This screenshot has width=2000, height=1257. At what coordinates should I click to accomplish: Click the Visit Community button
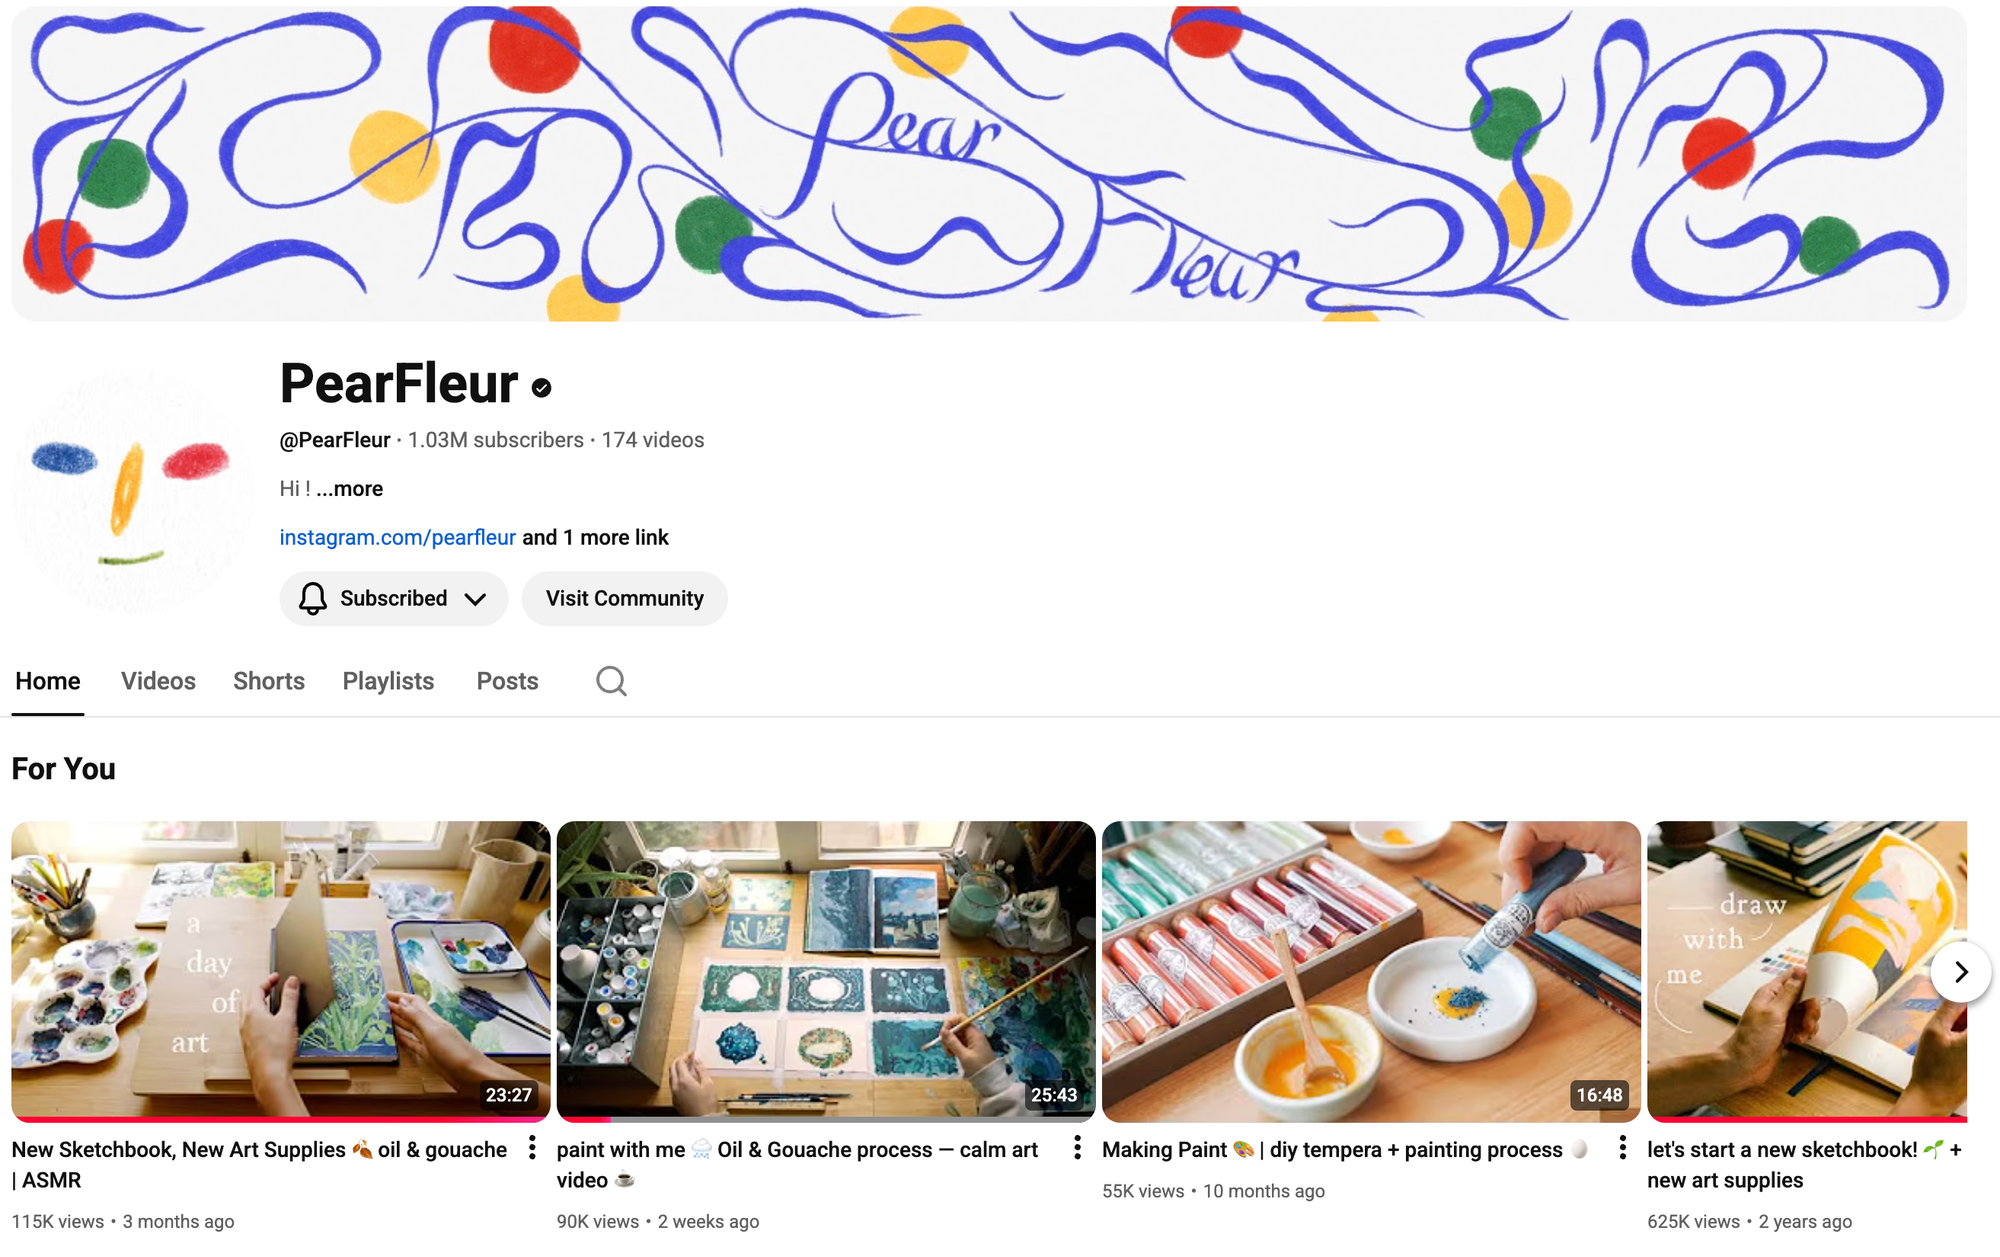[625, 599]
